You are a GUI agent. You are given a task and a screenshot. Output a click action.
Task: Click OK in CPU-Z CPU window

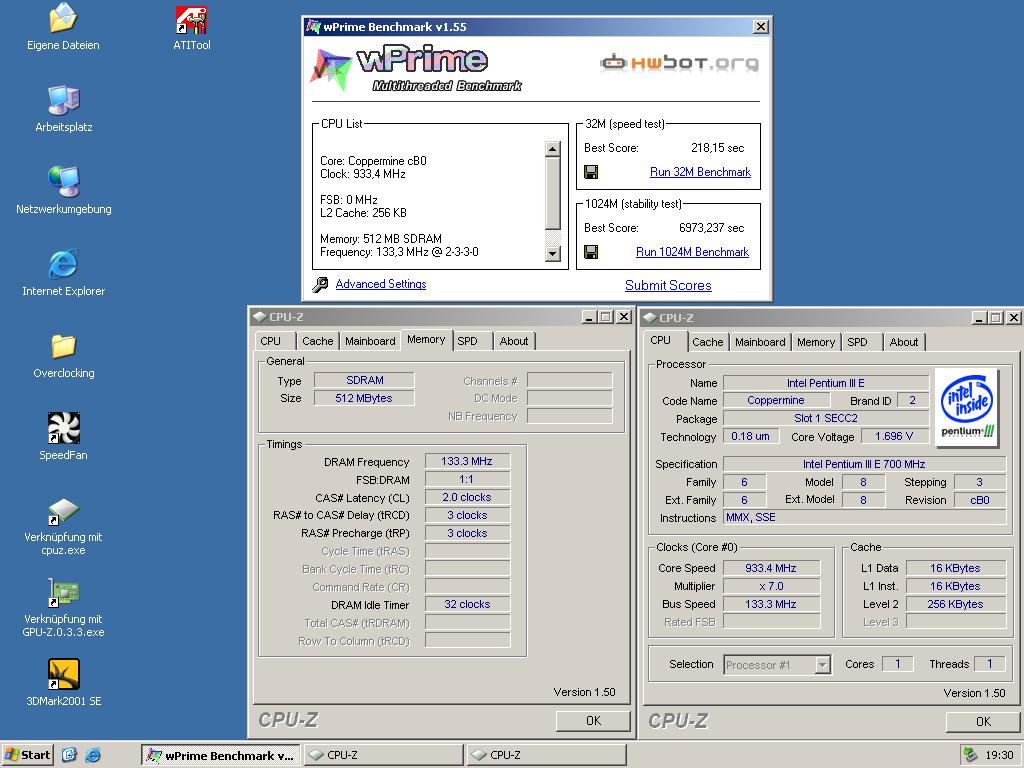pyautogui.click(x=983, y=722)
